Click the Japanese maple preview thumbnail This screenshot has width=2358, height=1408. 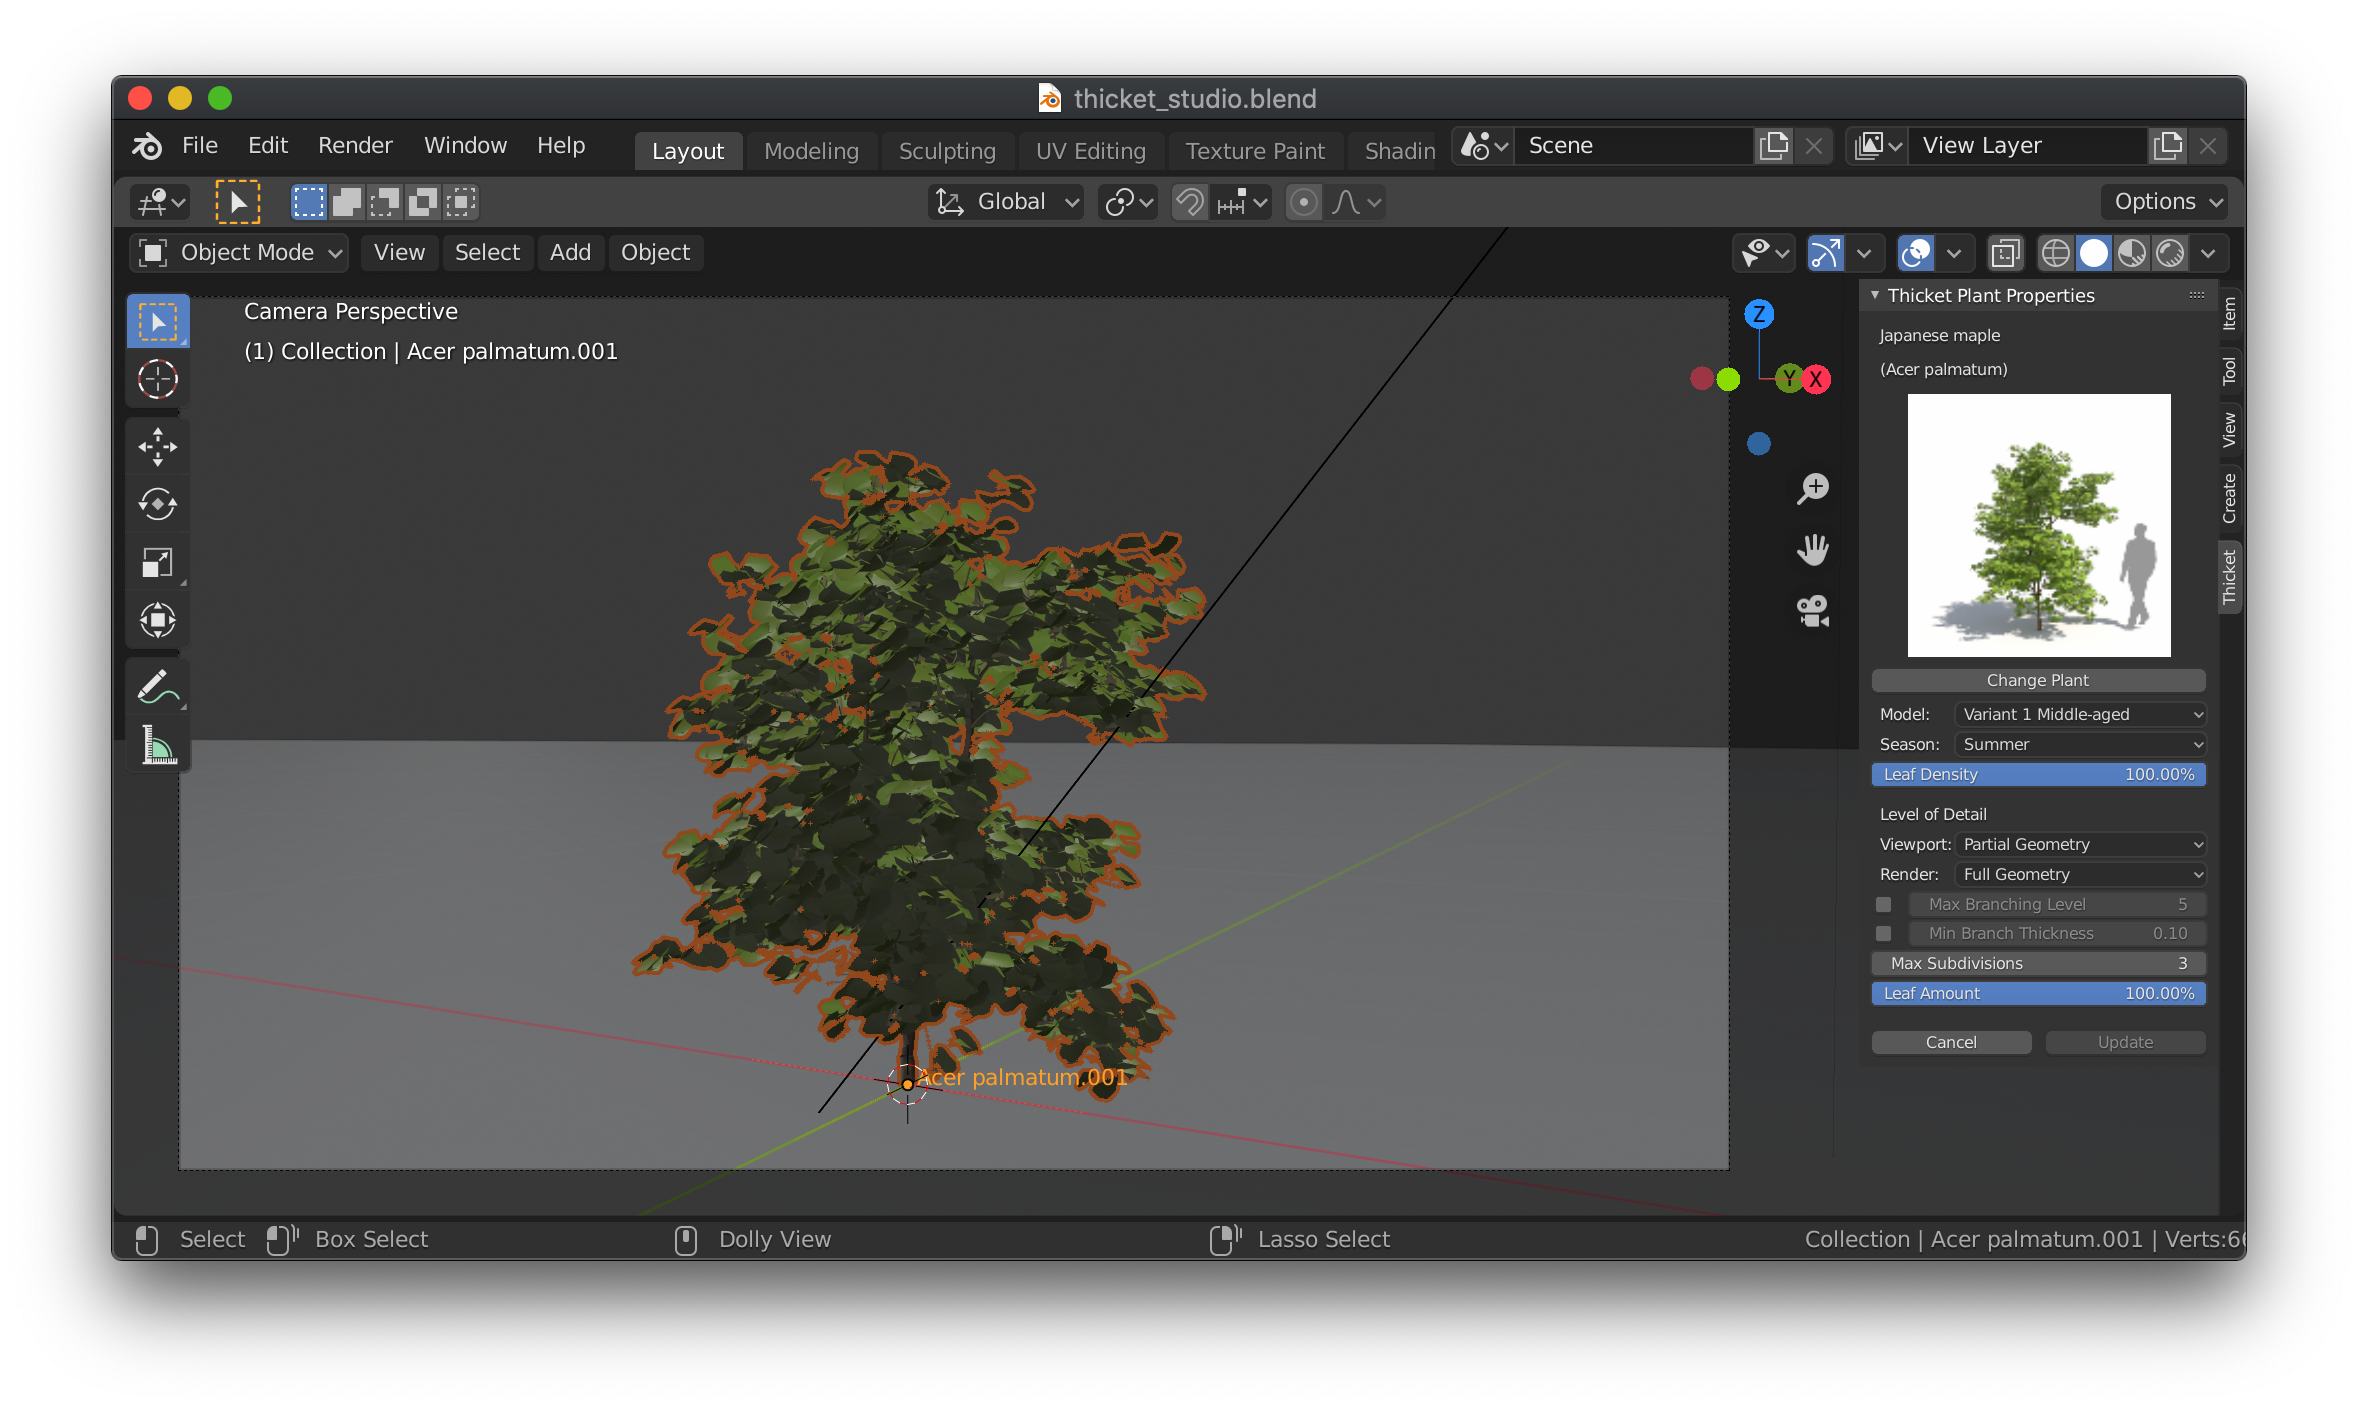coord(2038,525)
